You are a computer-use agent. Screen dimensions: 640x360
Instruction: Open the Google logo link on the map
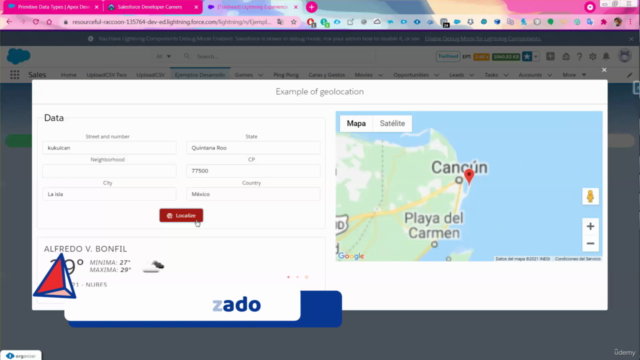point(351,256)
